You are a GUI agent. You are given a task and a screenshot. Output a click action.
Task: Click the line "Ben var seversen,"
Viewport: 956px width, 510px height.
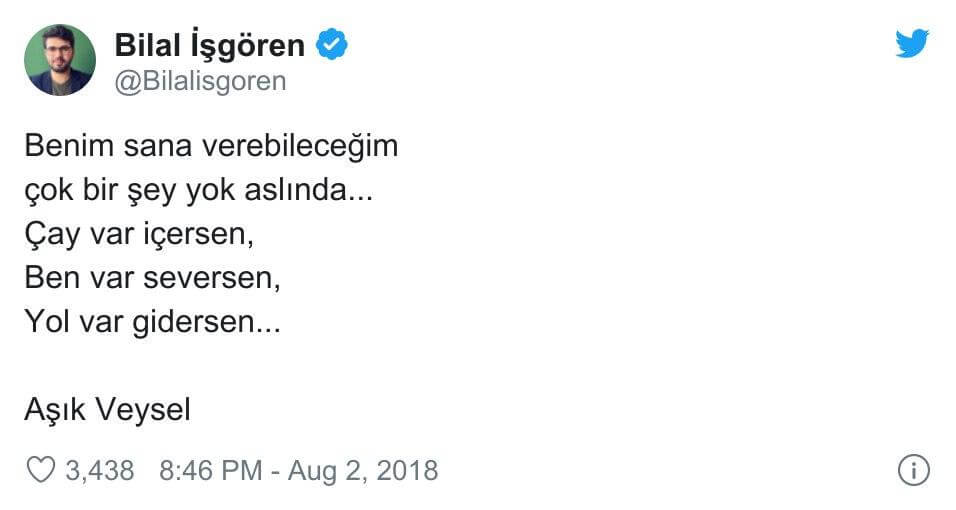152,278
